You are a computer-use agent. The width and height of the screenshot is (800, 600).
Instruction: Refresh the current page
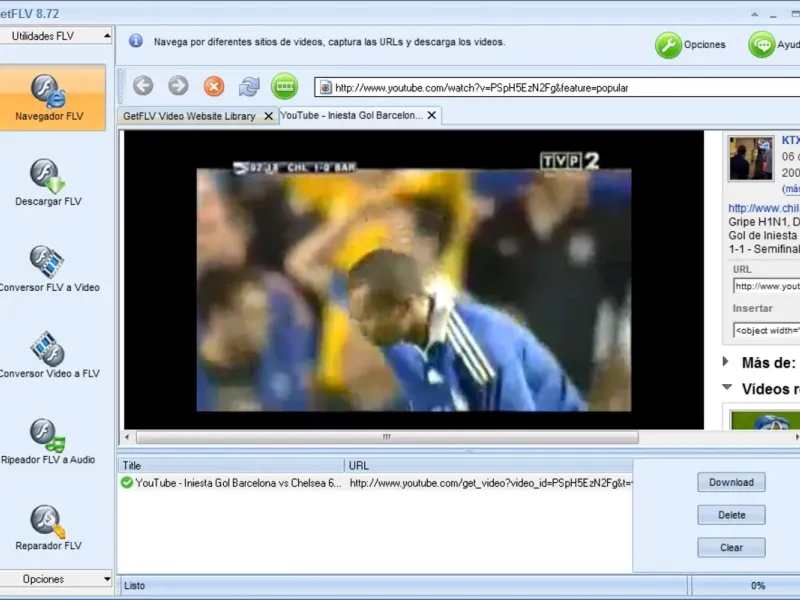[249, 86]
